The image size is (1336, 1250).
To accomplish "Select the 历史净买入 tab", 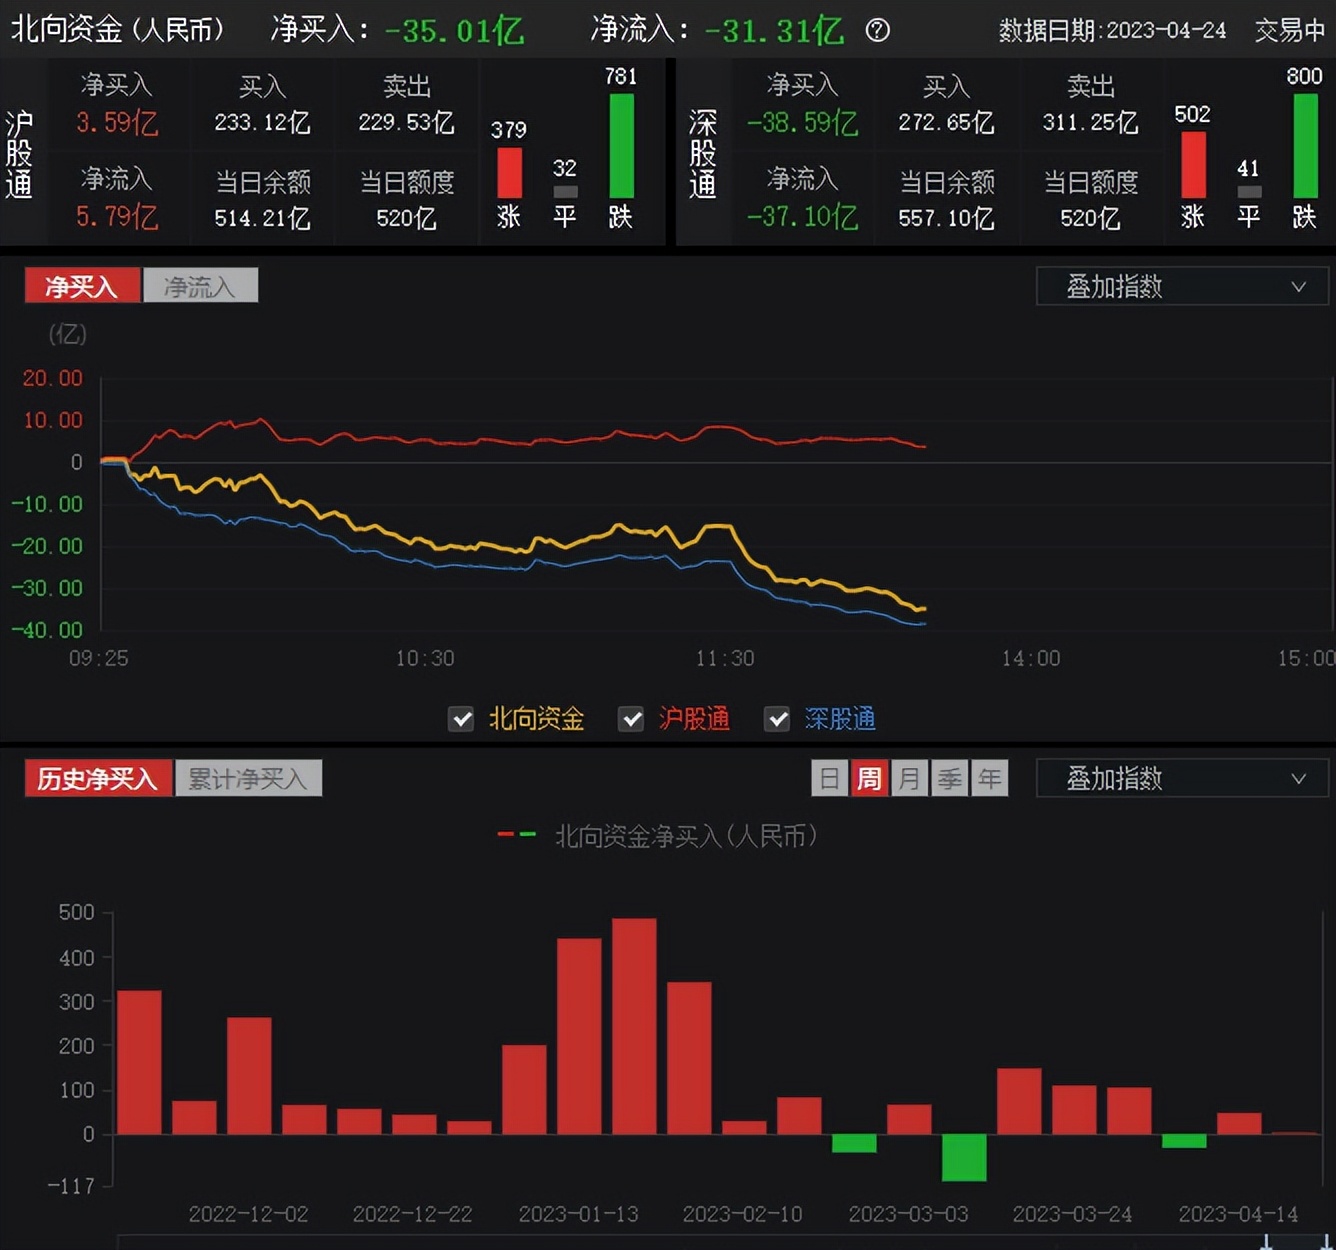I will click(x=97, y=778).
